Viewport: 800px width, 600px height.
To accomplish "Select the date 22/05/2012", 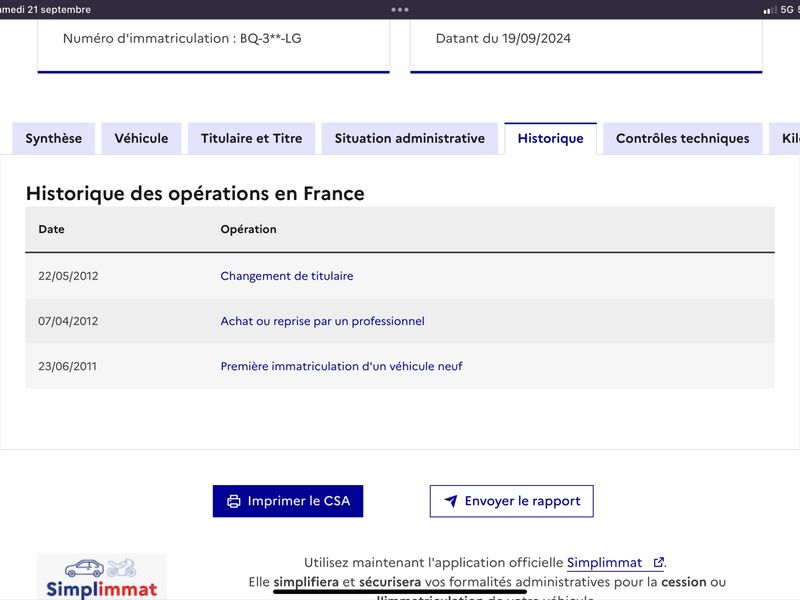I will pyautogui.click(x=68, y=276).
